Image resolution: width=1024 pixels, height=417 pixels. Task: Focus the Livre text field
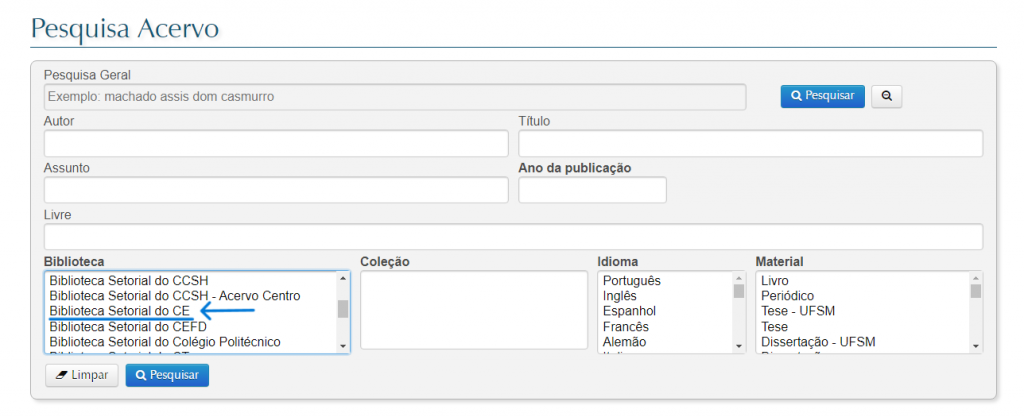coord(513,237)
